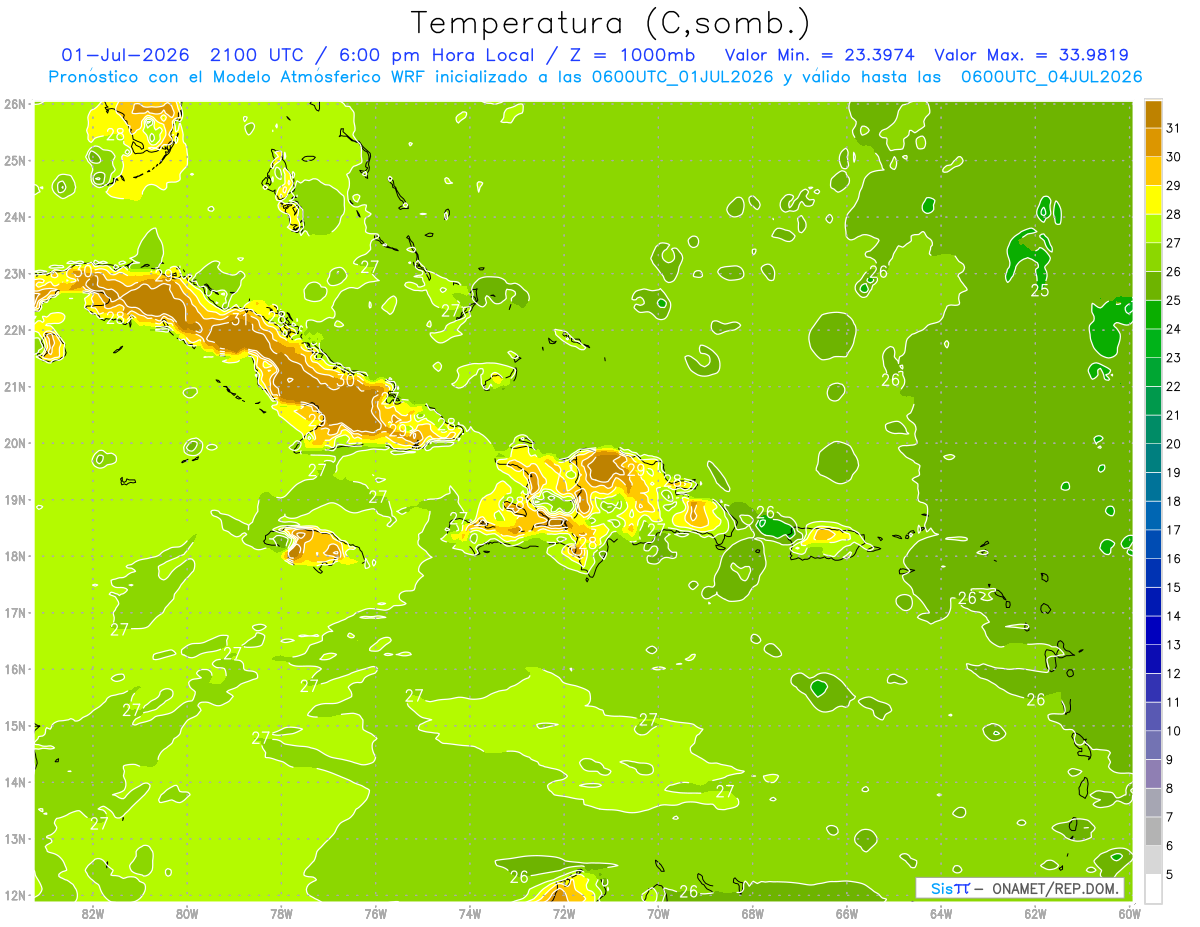
Task: Click the color scale's 17 value label
Action: point(1174,529)
